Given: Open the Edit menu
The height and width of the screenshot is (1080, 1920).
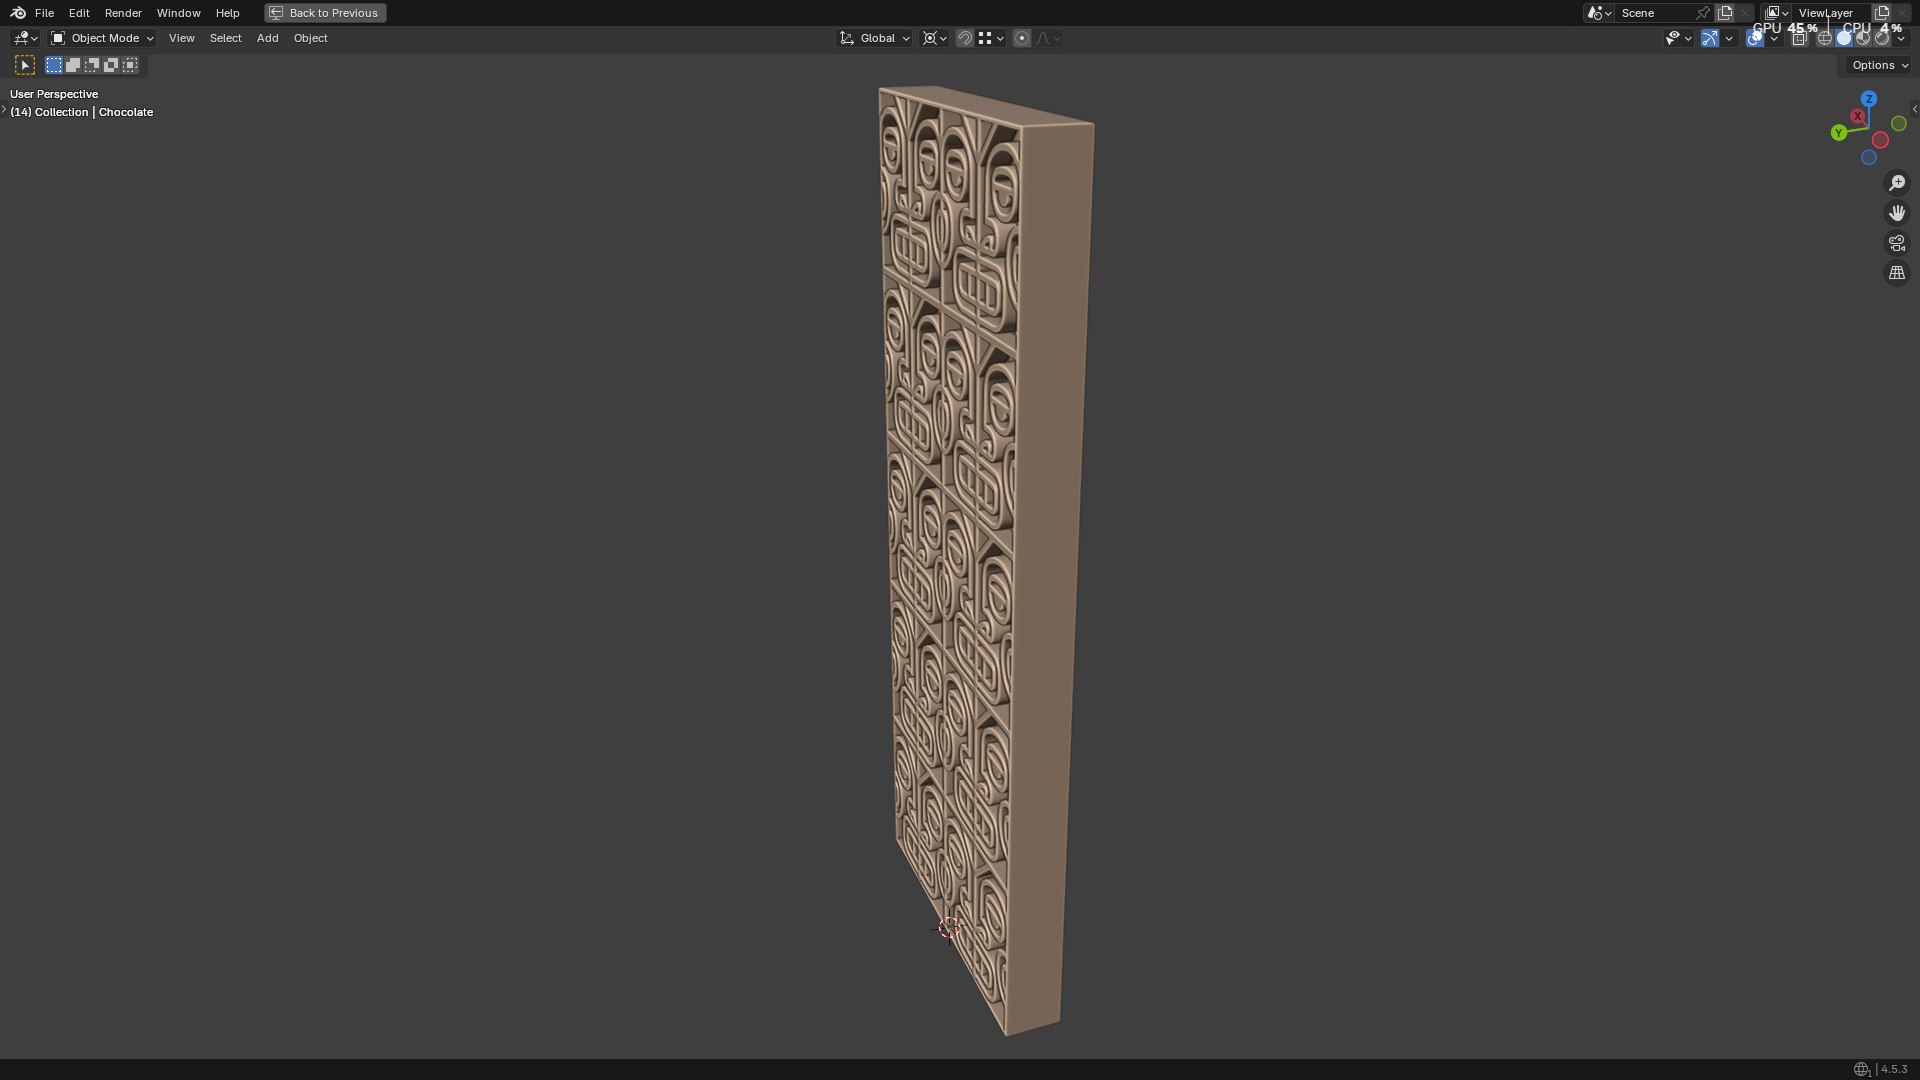Looking at the screenshot, I should pyautogui.click(x=79, y=13).
